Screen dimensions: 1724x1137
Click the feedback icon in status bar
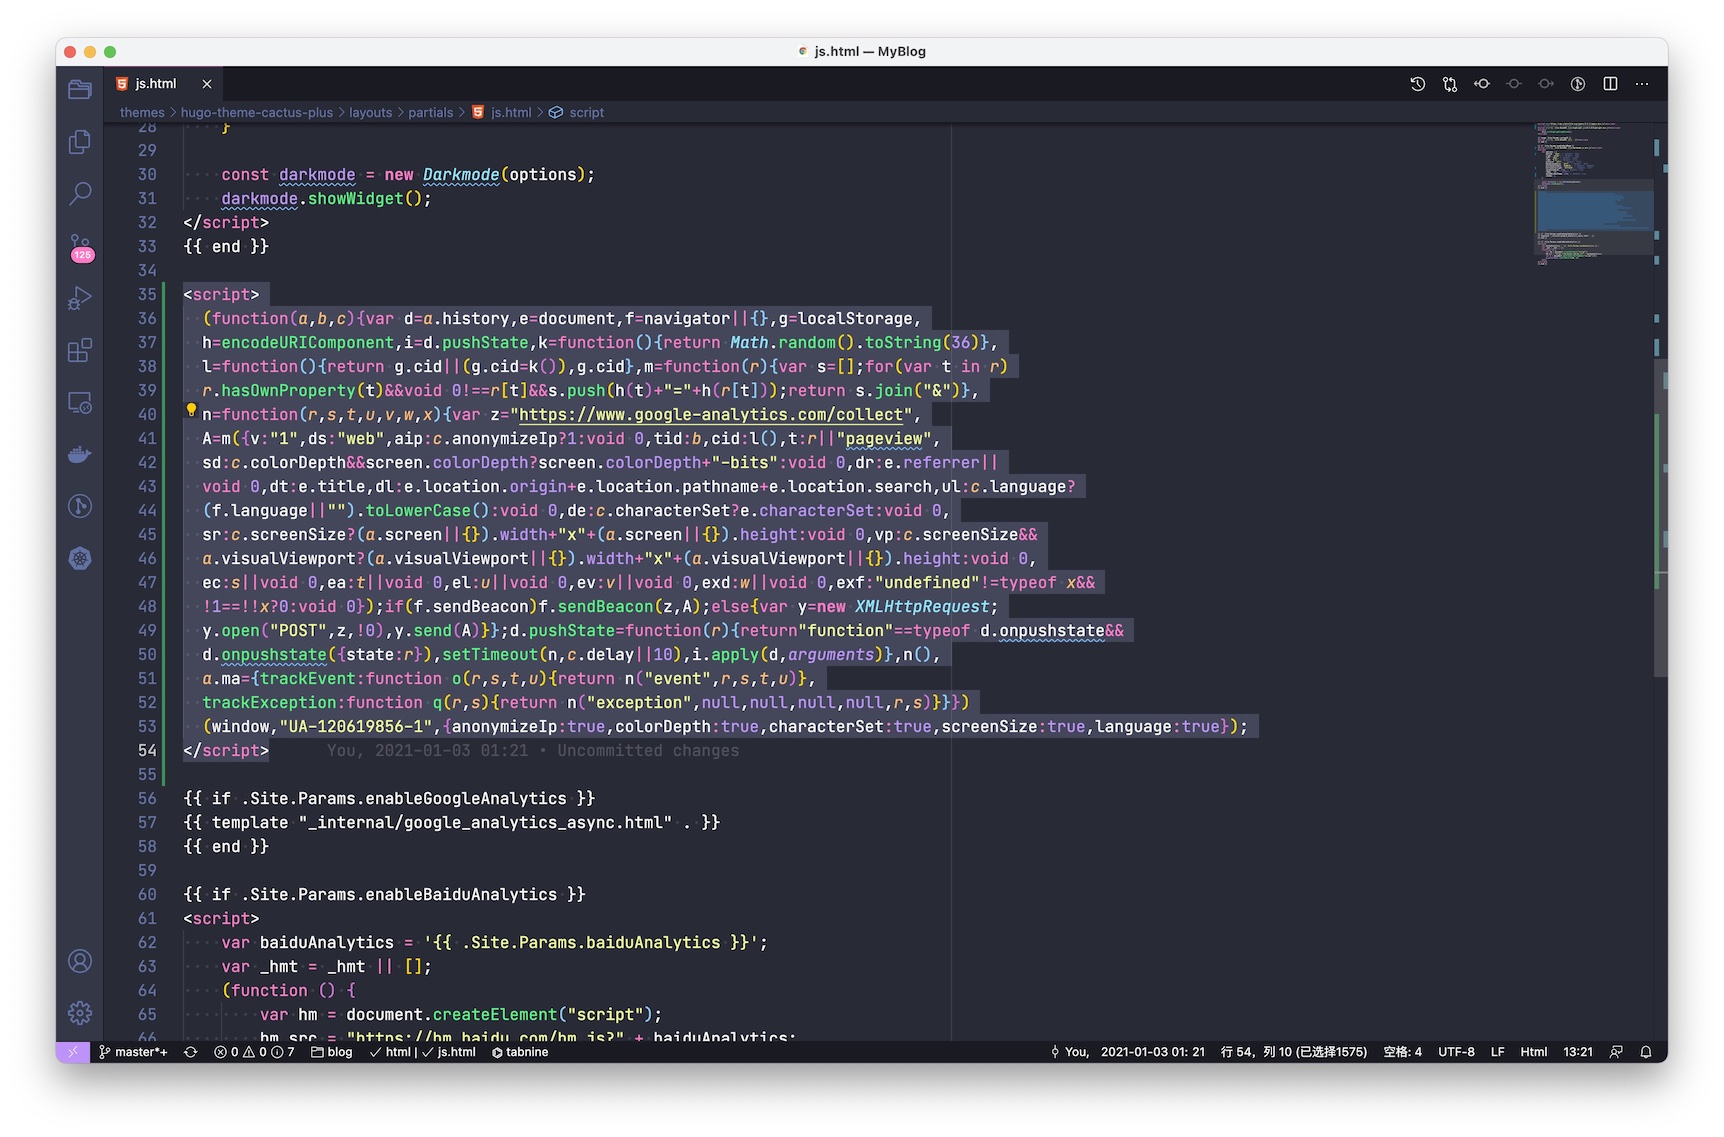click(1616, 1052)
